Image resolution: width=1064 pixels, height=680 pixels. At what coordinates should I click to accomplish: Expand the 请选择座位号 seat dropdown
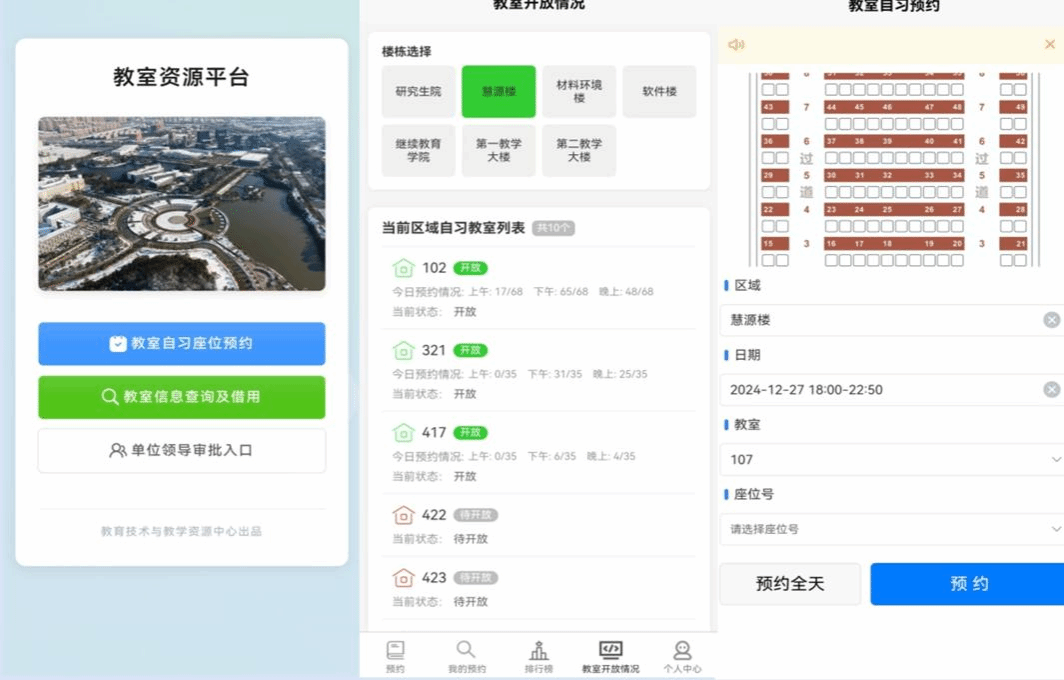coord(890,529)
